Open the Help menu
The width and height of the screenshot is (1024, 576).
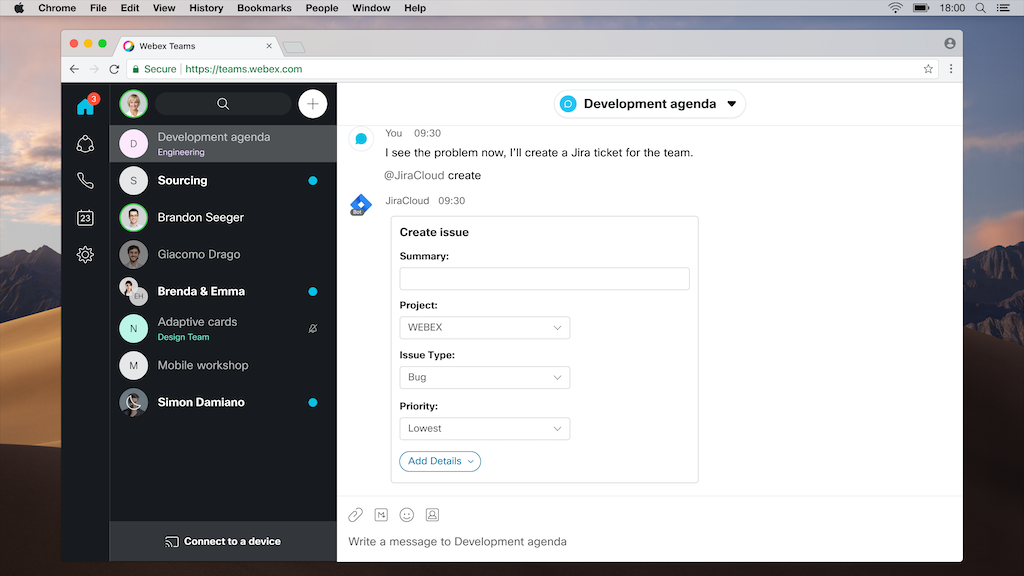pyautogui.click(x=415, y=8)
